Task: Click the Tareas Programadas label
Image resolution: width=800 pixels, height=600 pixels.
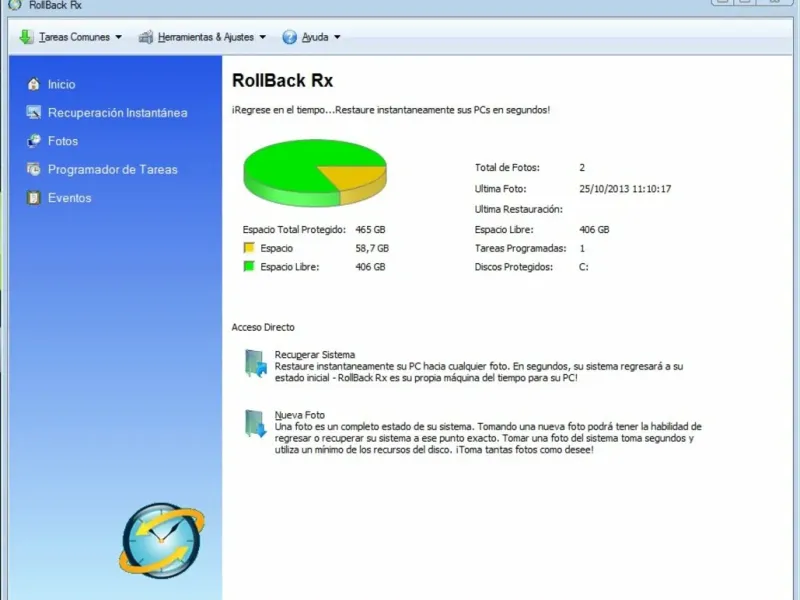Action: [x=520, y=248]
